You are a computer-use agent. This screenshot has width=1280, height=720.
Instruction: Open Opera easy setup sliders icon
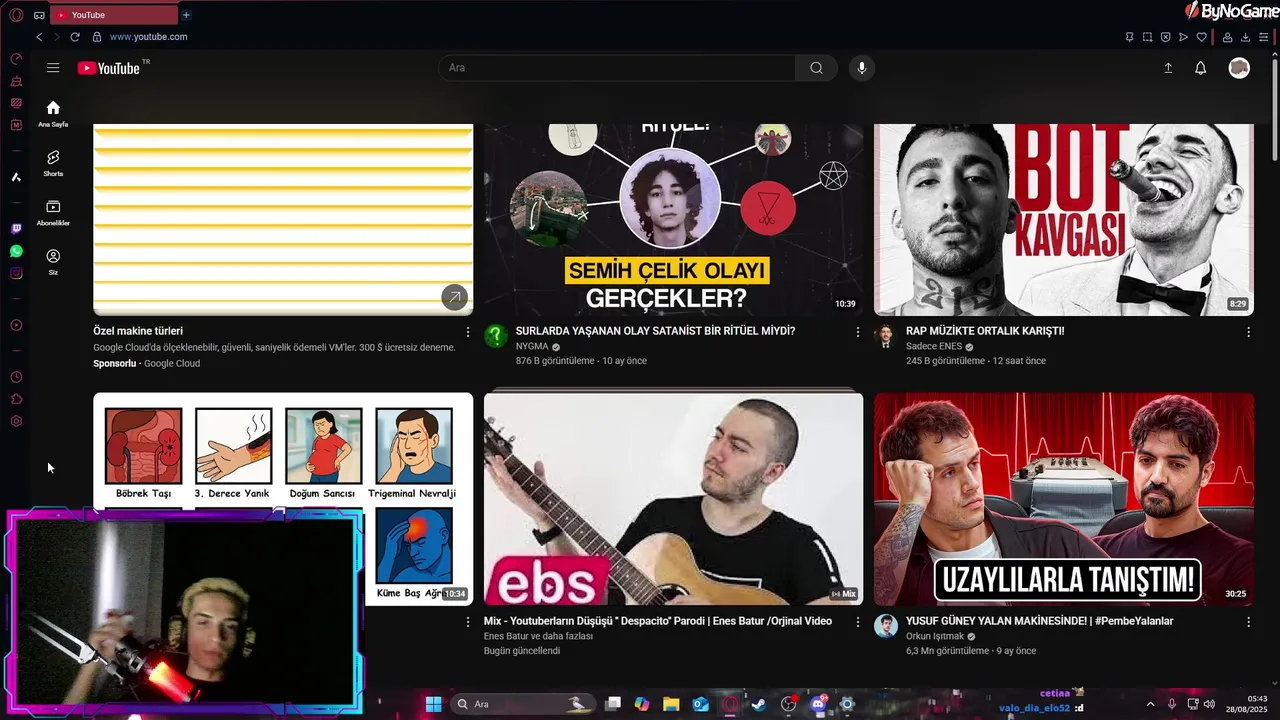tap(1263, 37)
